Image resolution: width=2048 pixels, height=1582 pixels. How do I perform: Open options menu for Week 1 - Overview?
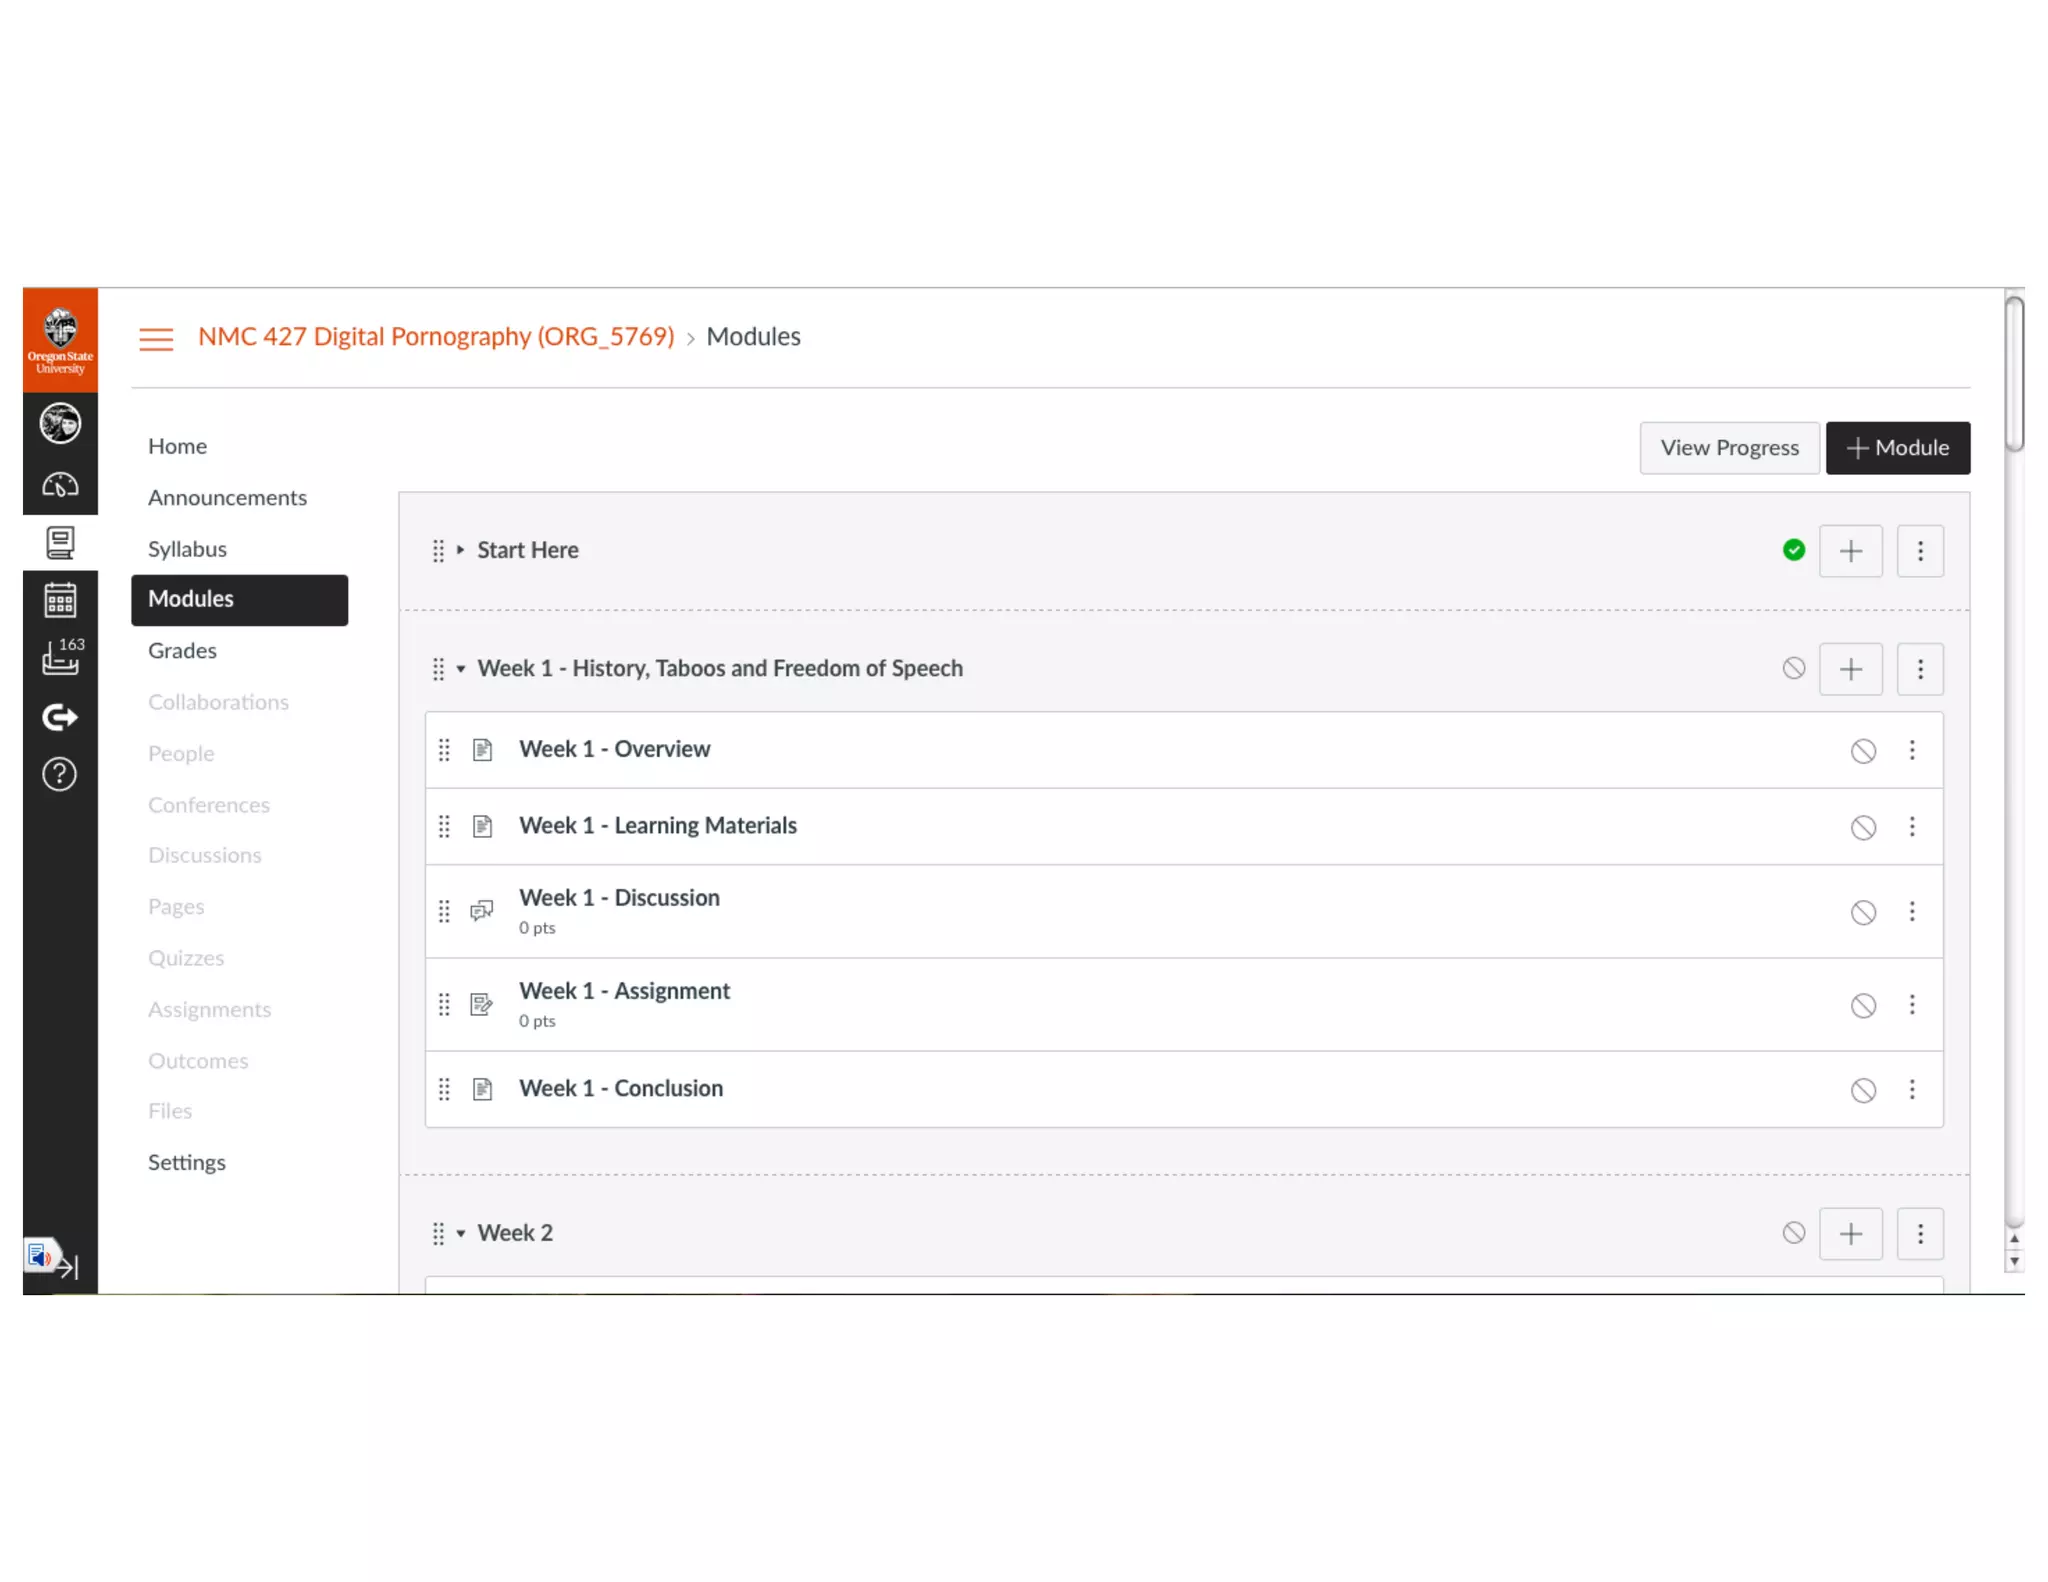[x=1911, y=750]
